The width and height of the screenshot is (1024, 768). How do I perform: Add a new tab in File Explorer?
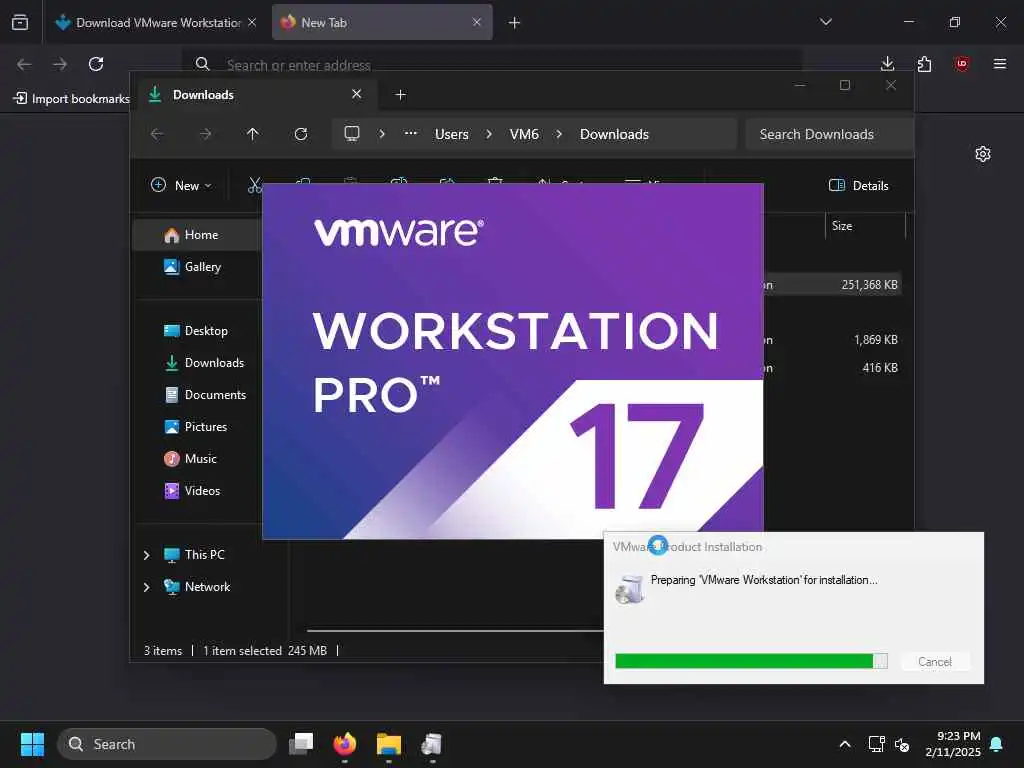[x=401, y=95]
